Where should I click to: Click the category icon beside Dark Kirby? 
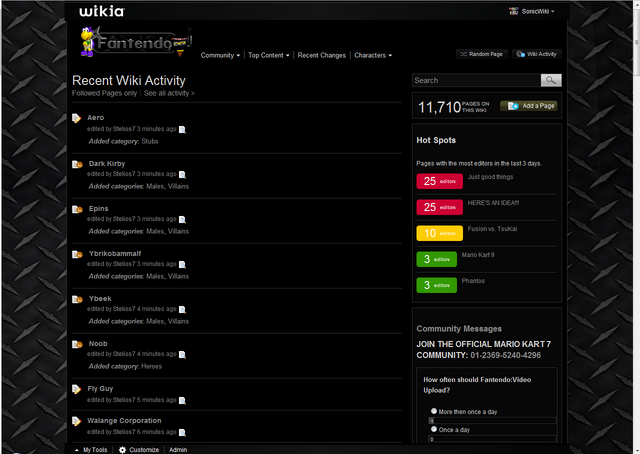pyautogui.click(x=77, y=165)
